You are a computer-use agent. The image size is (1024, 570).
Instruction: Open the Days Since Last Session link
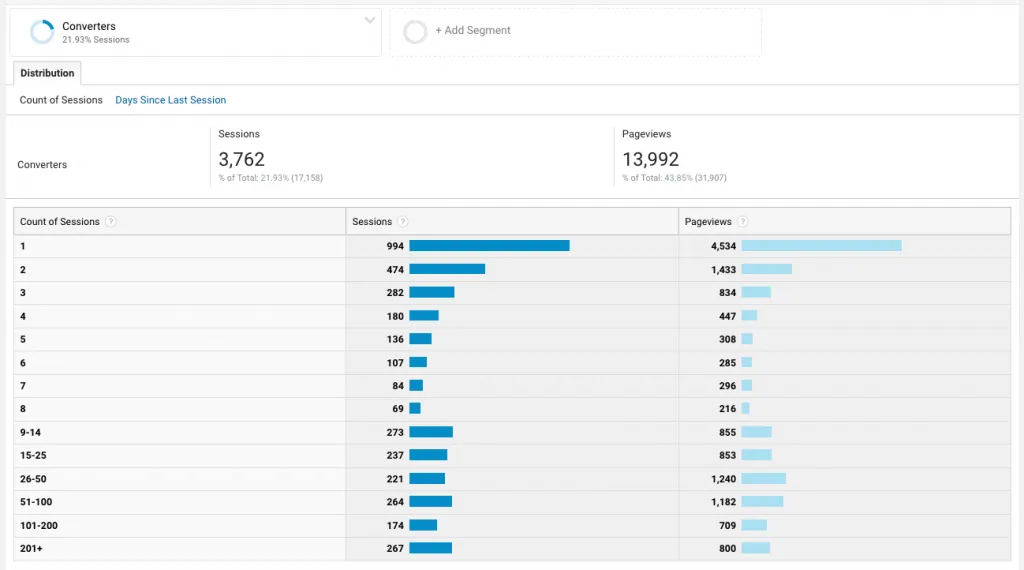coord(170,100)
